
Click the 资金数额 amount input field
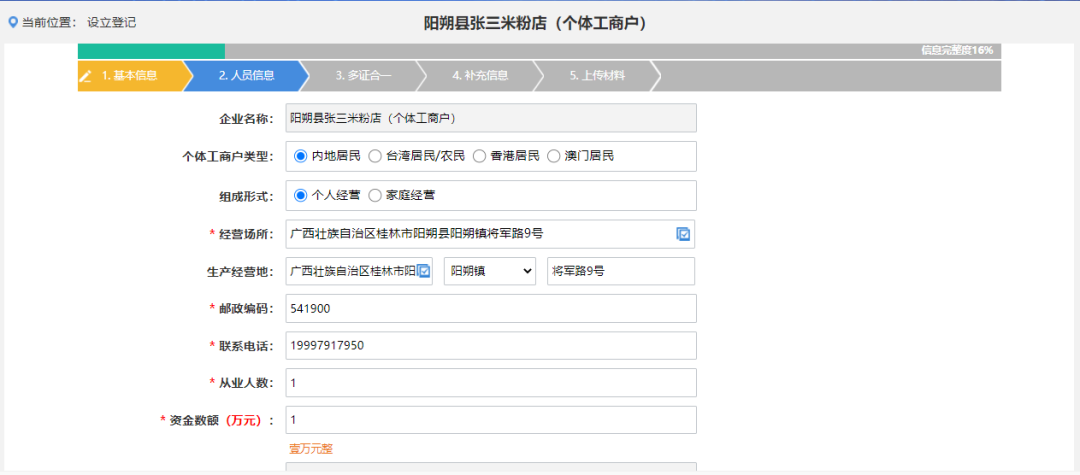click(490, 420)
